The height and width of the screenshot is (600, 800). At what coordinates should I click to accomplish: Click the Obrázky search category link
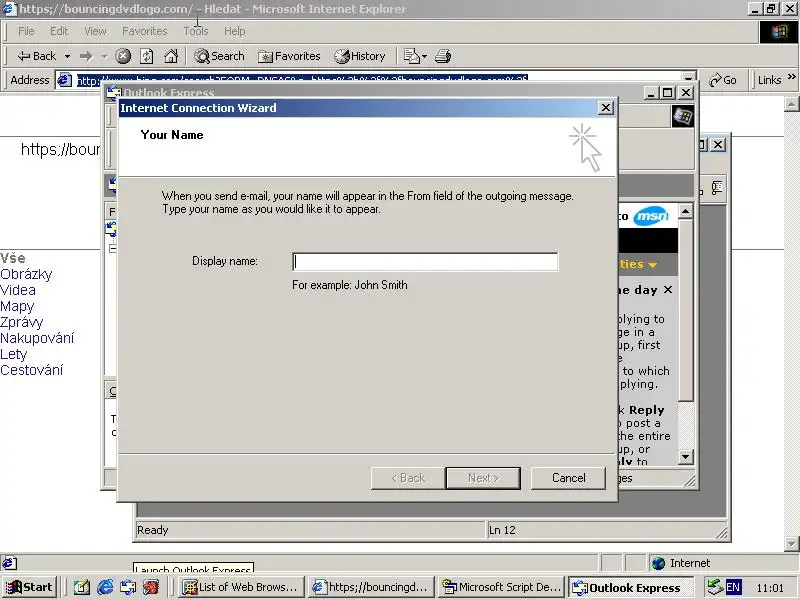(x=26, y=274)
